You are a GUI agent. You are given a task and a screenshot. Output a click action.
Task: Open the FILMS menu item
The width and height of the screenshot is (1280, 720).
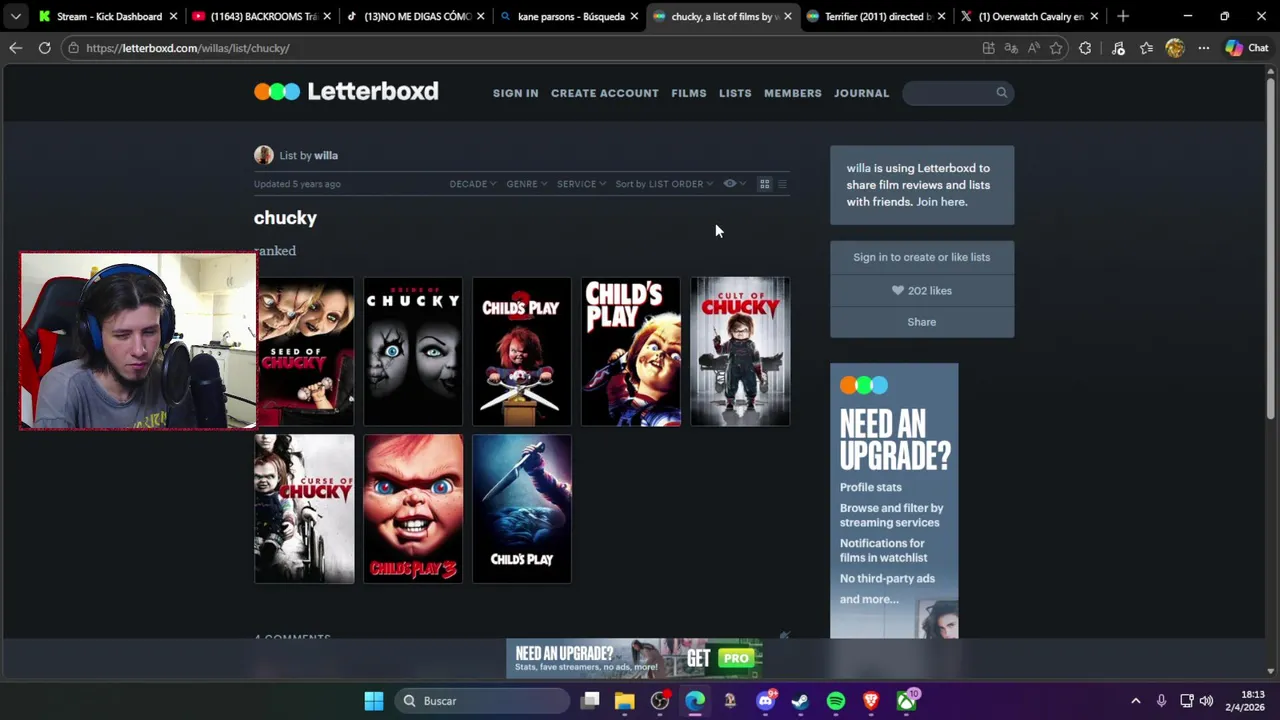(689, 93)
